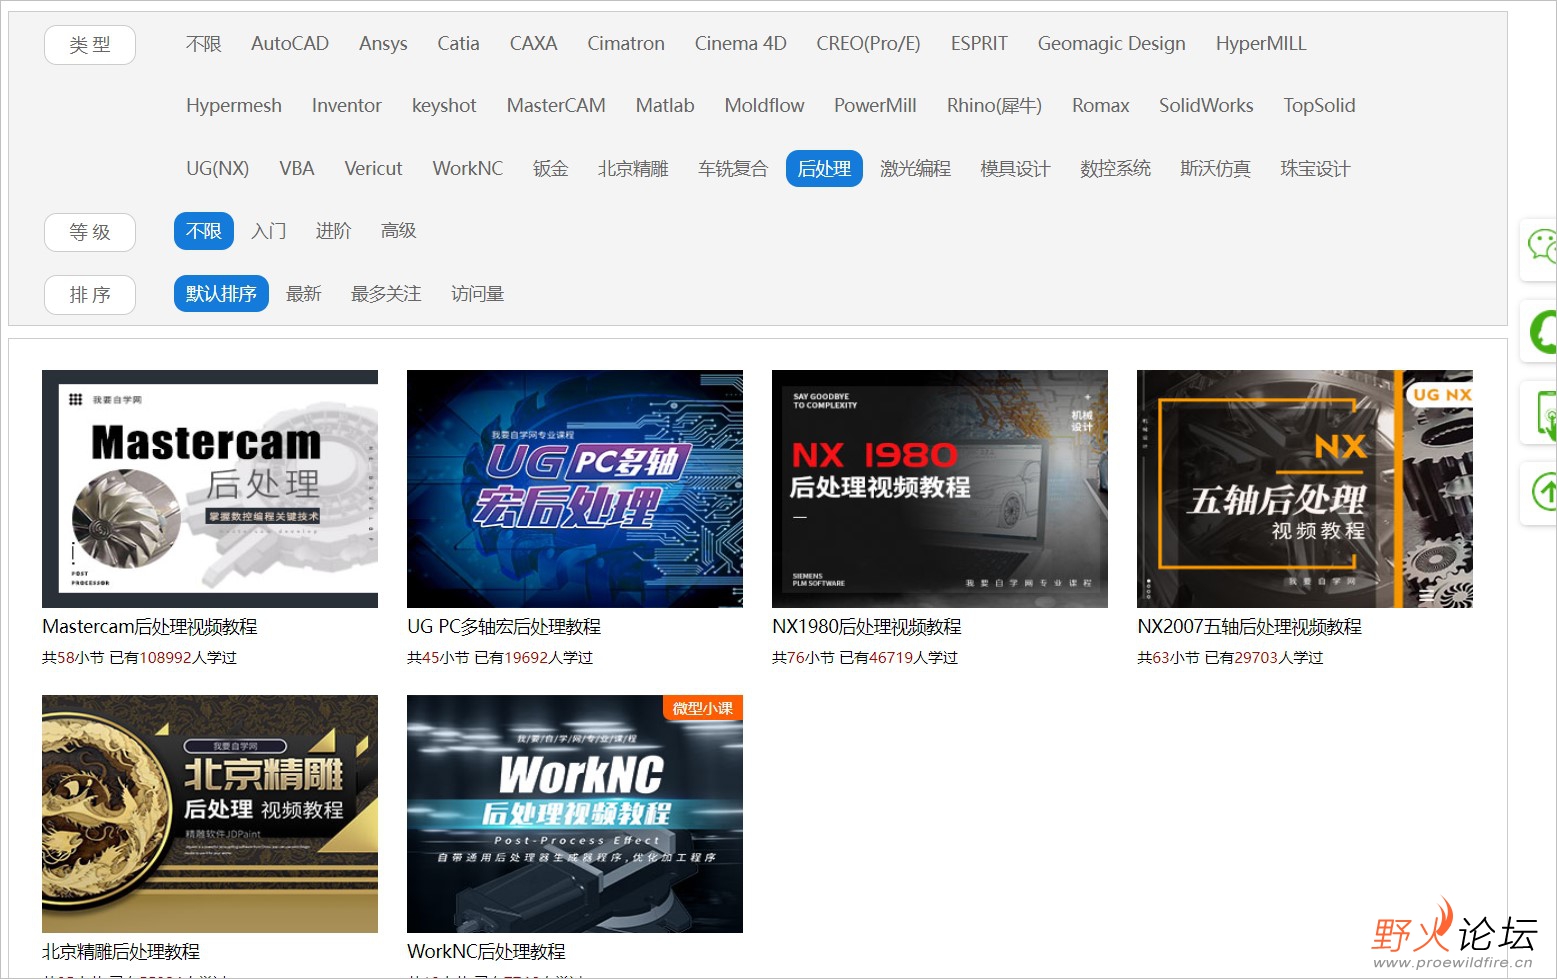
Task: Select the 不限 type filter
Action: click(x=203, y=44)
